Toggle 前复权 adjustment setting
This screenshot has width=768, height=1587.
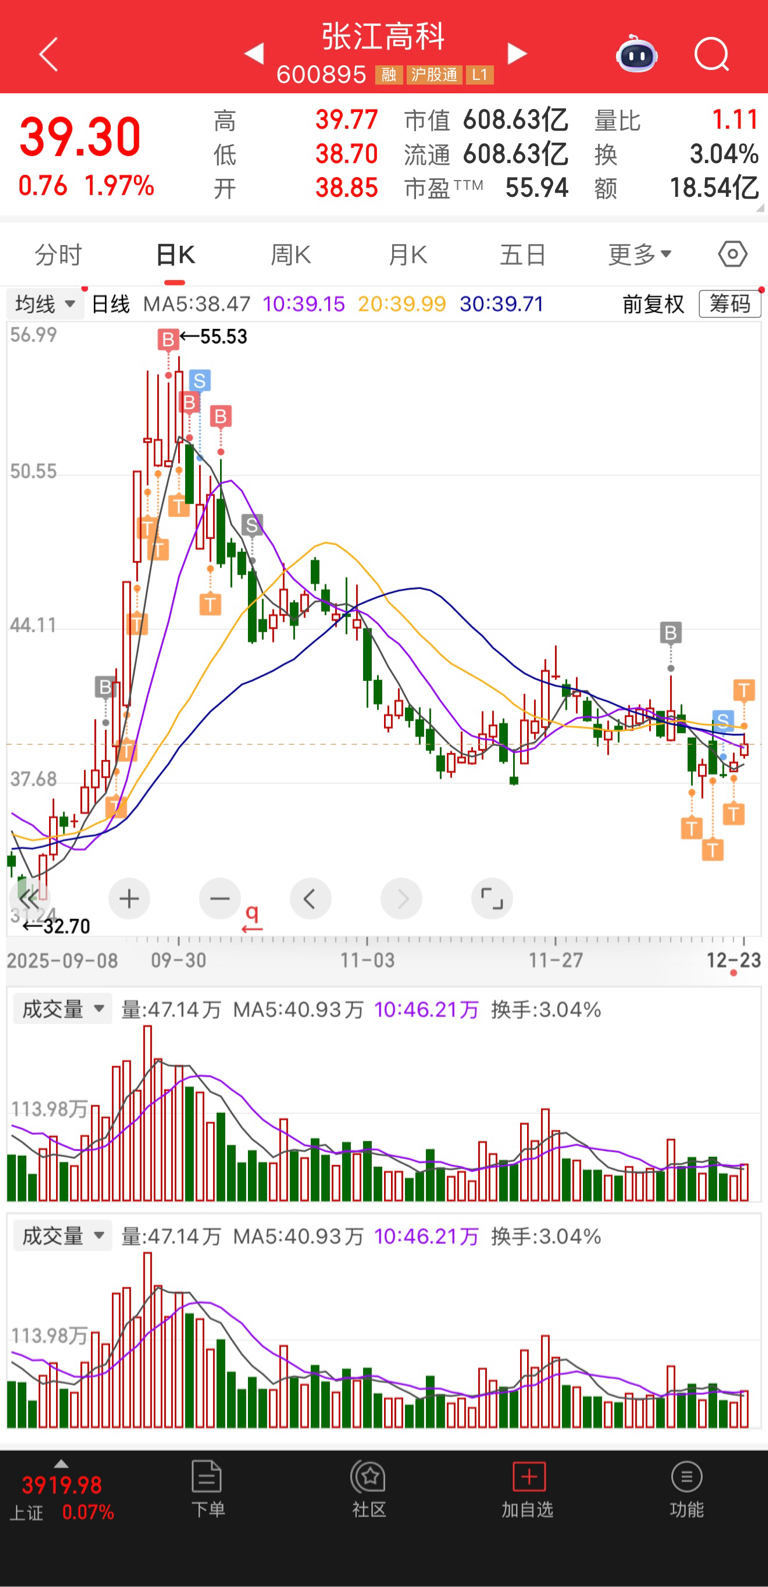click(x=653, y=304)
